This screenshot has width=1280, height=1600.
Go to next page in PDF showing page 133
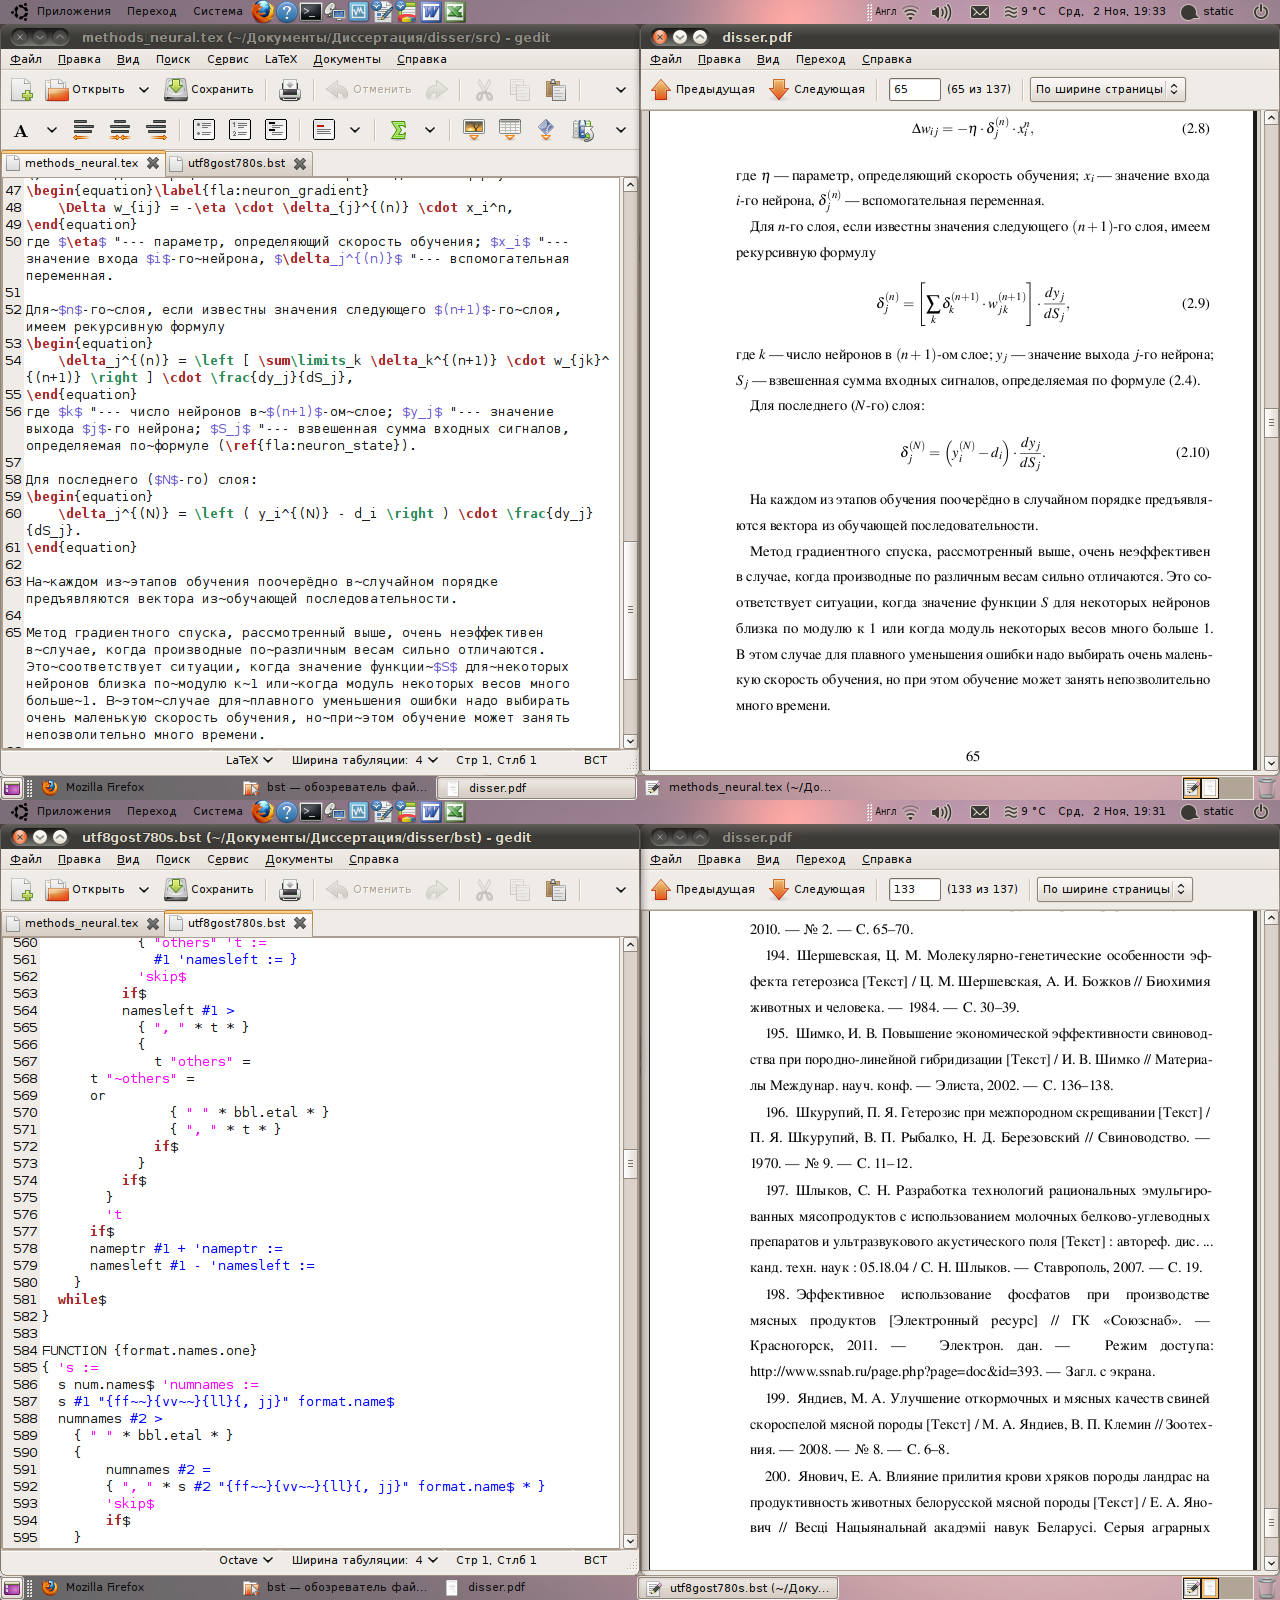coord(817,889)
